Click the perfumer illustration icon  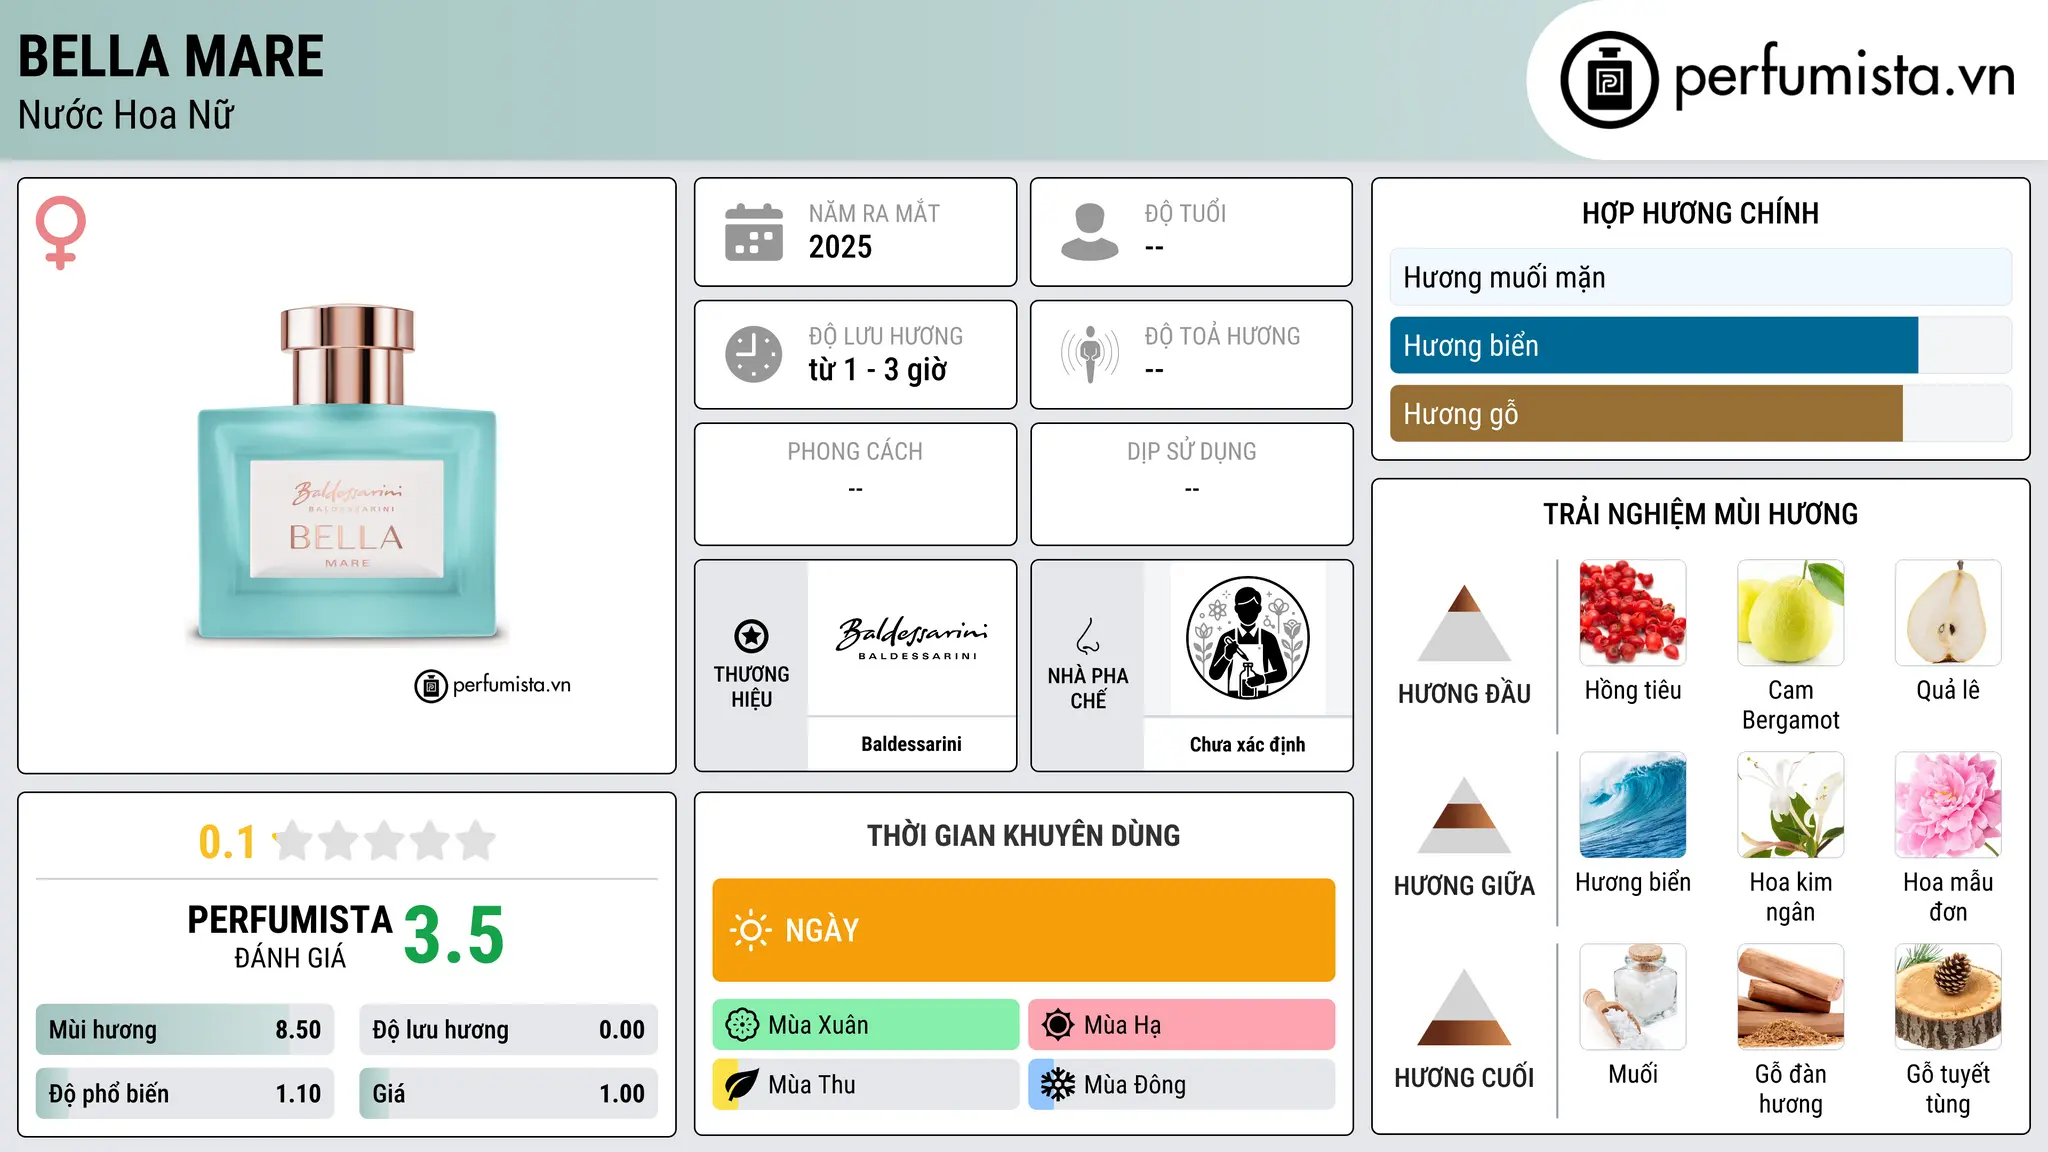pyautogui.click(x=1247, y=638)
